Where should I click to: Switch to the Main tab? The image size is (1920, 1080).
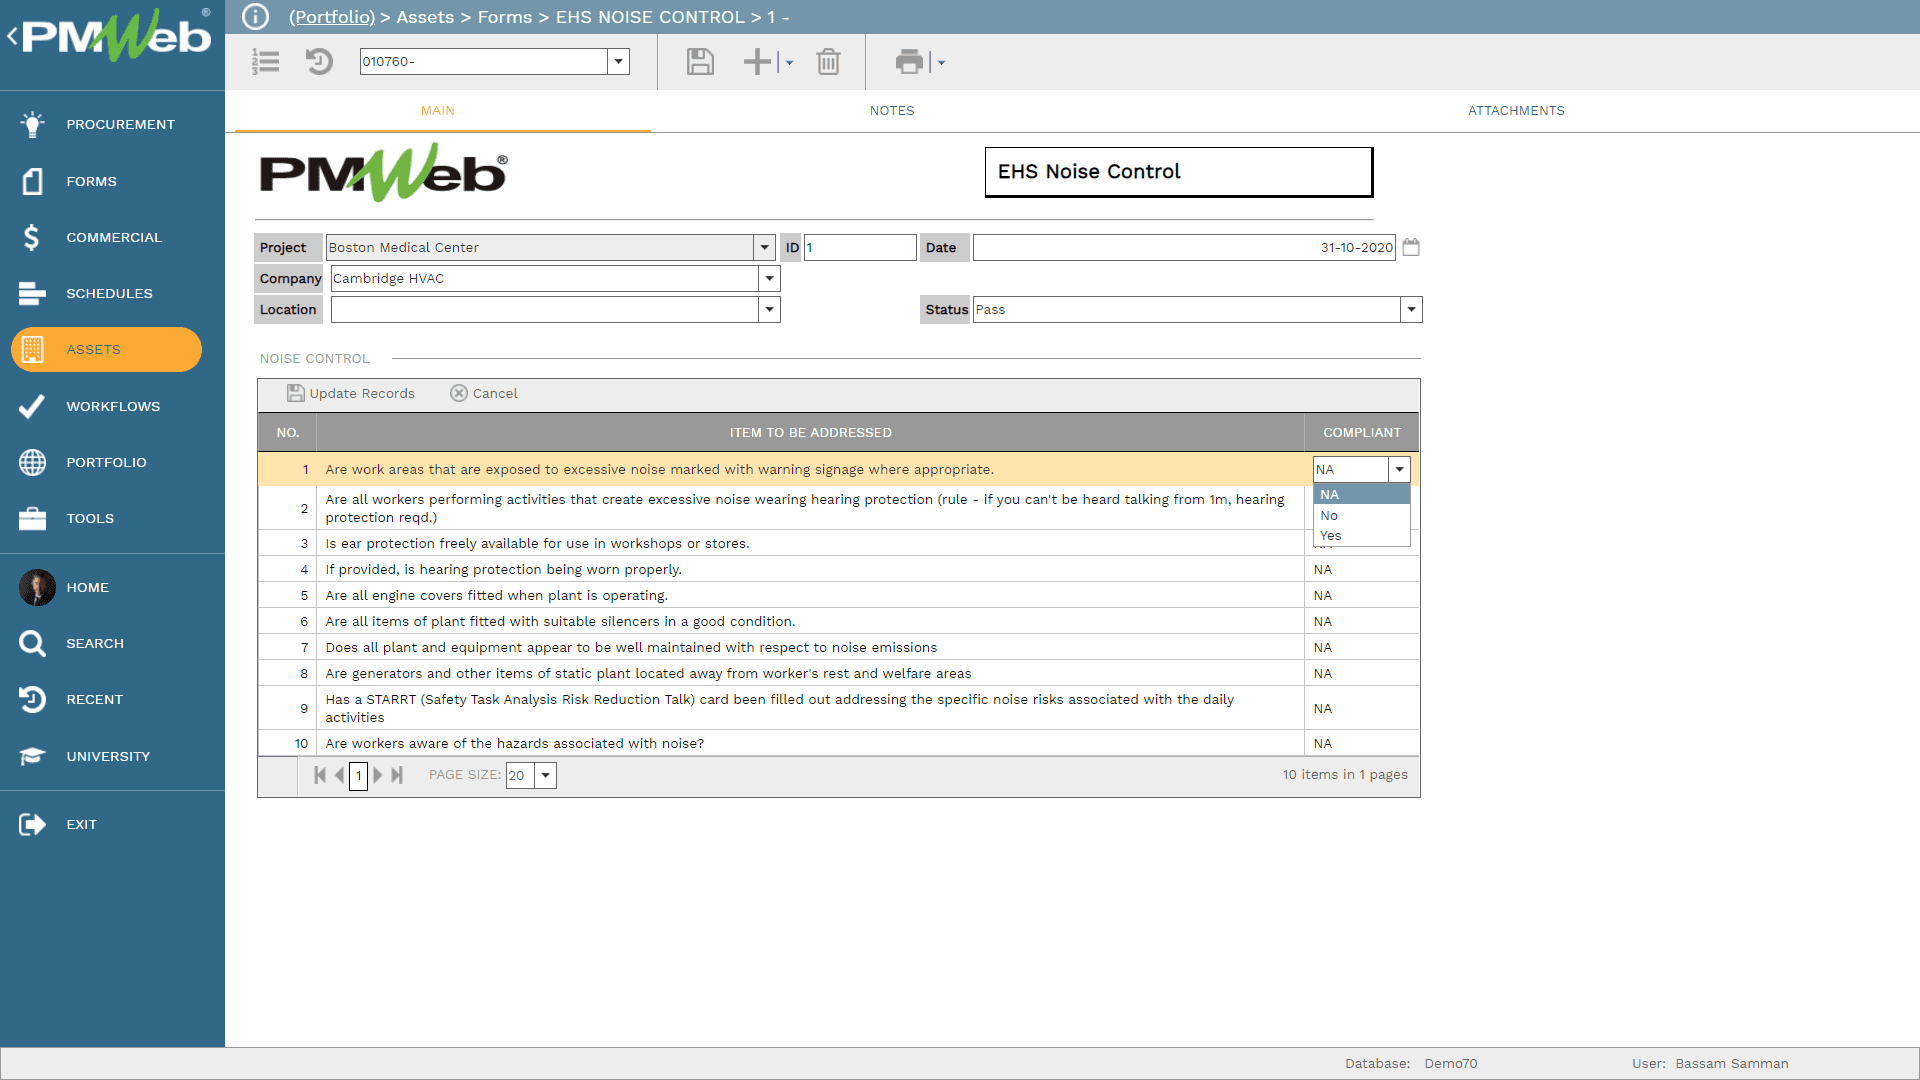point(438,111)
